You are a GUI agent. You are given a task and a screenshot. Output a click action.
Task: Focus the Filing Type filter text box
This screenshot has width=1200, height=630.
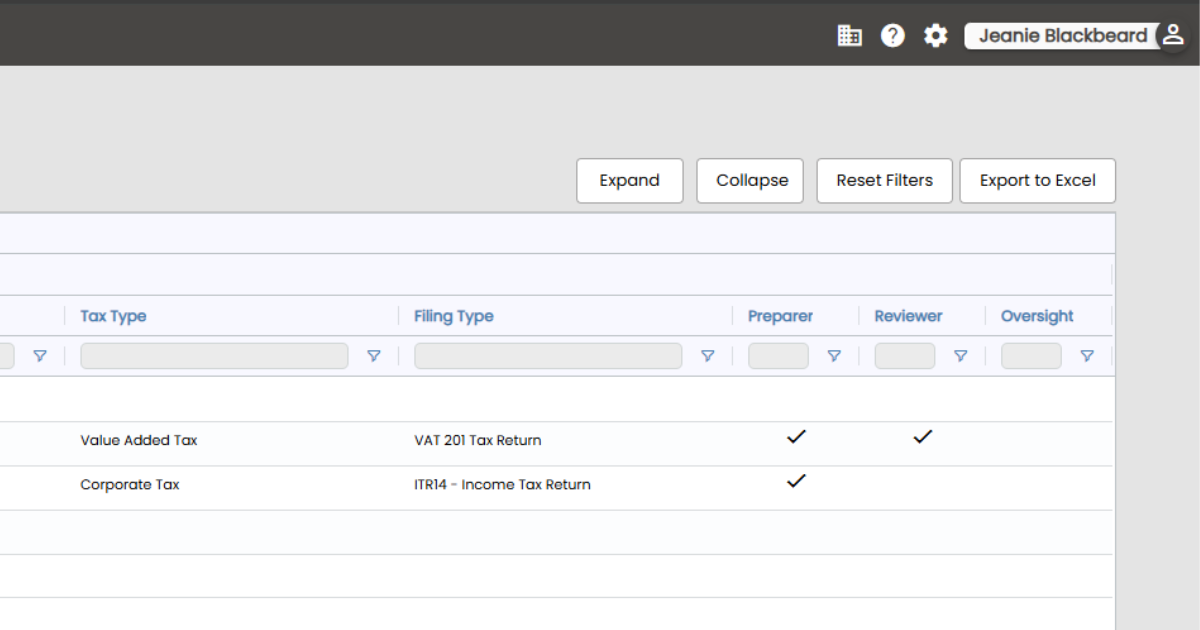click(x=549, y=356)
